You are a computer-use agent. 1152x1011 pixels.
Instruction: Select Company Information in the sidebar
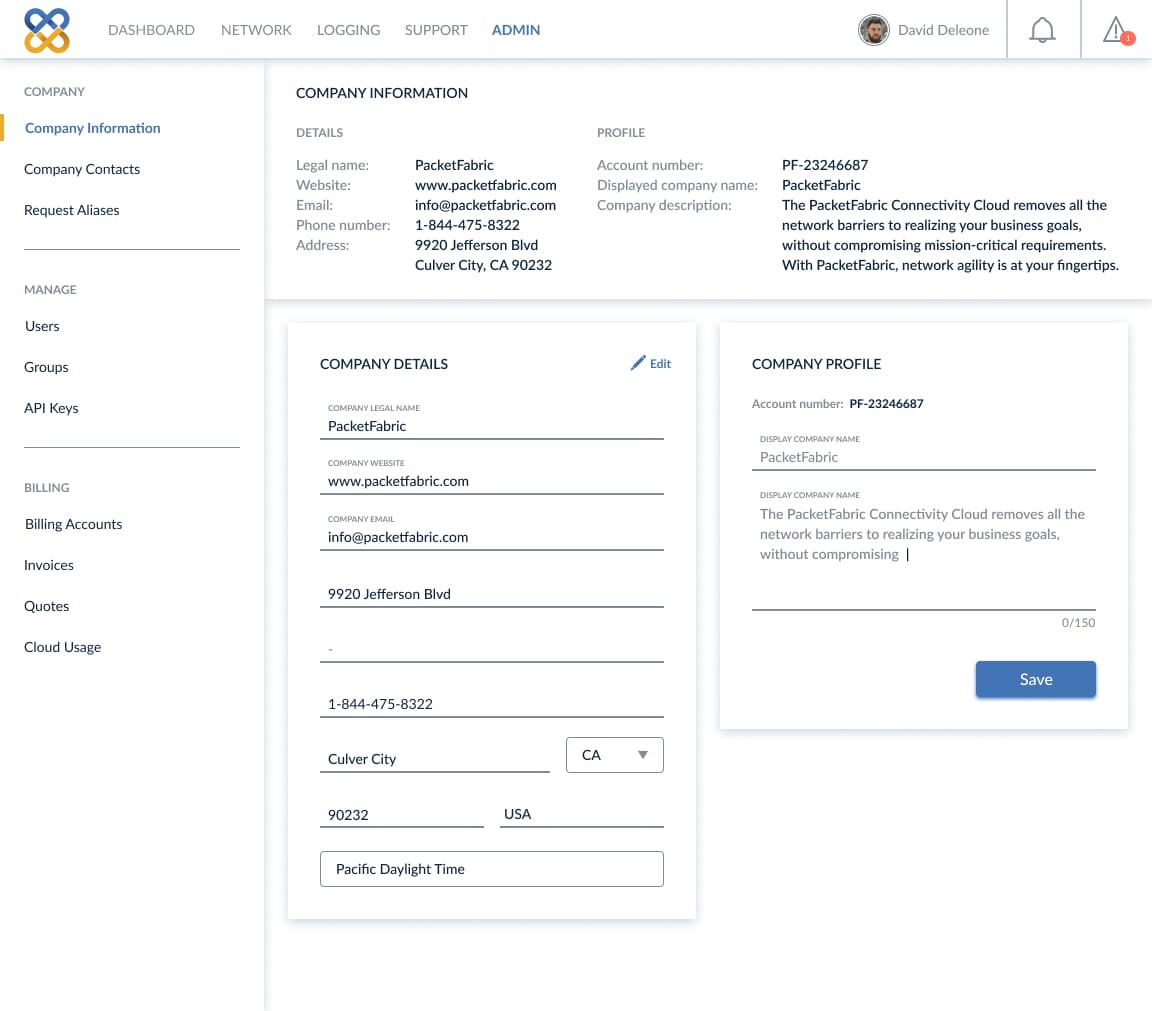[x=93, y=128]
